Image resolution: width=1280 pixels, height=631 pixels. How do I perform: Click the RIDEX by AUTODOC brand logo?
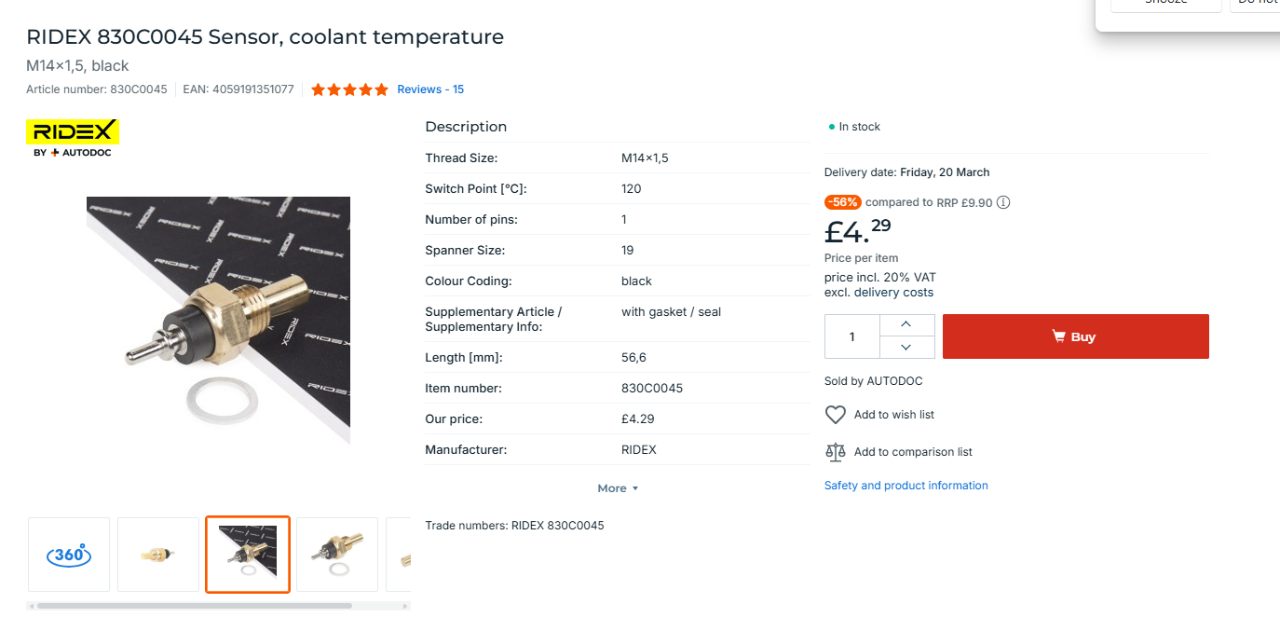pos(72,138)
